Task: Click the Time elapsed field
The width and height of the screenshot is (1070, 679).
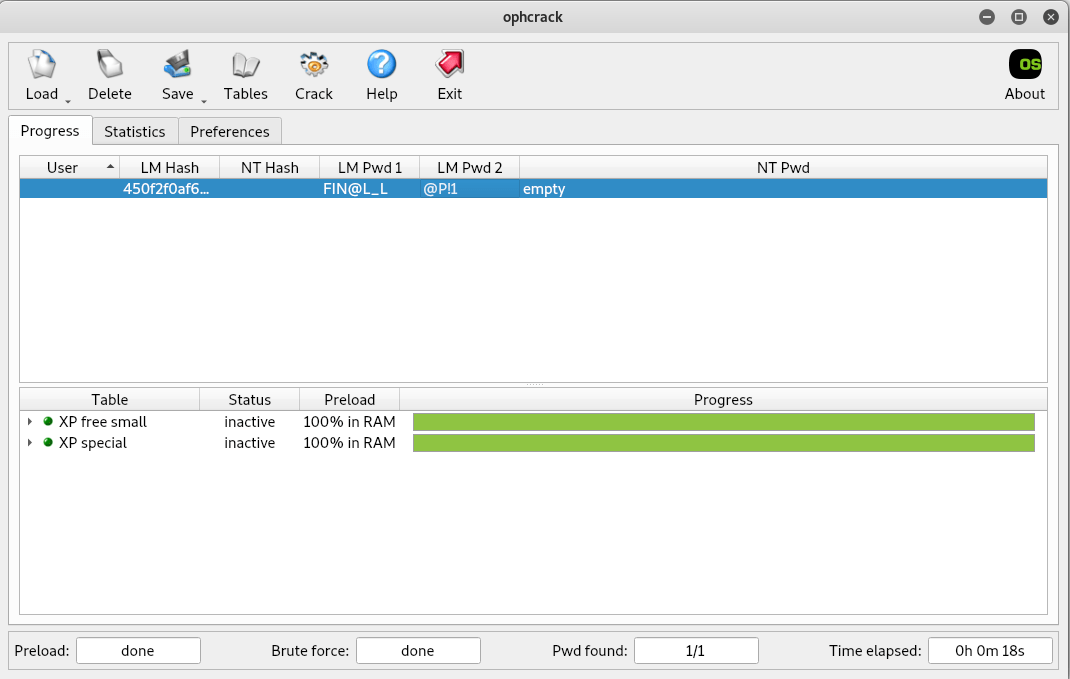Action: tap(989, 651)
